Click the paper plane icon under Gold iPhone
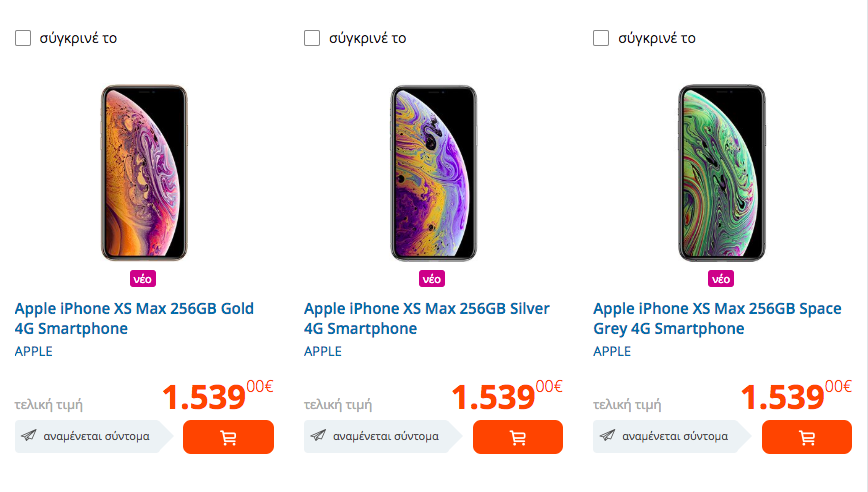The width and height of the screenshot is (868, 492). pyautogui.click(x=29, y=436)
